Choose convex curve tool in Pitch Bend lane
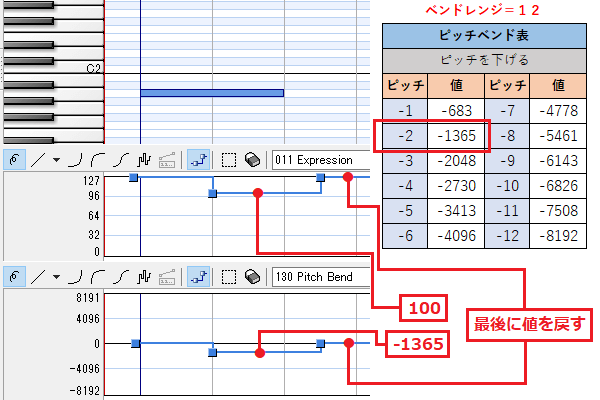Viewport: 600px width, 400px height. point(97,276)
